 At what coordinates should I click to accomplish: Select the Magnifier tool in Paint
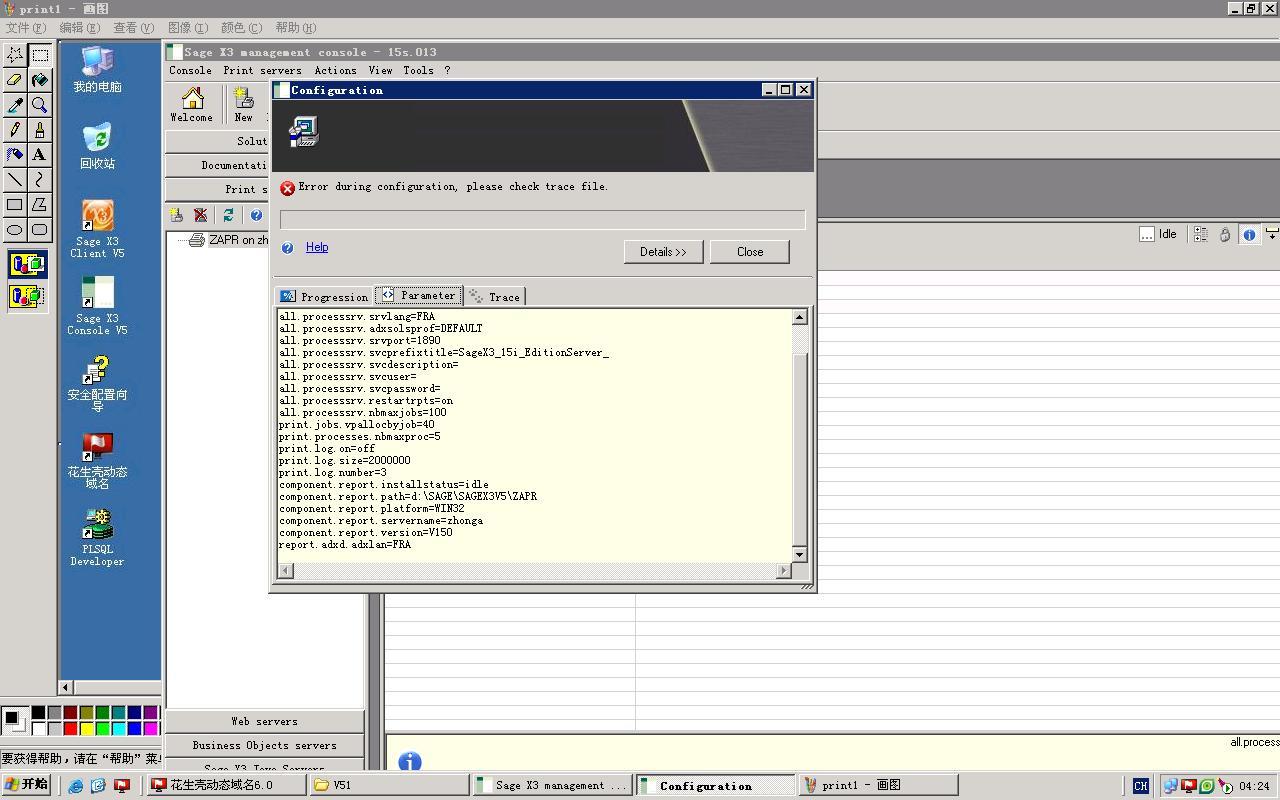(x=39, y=105)
